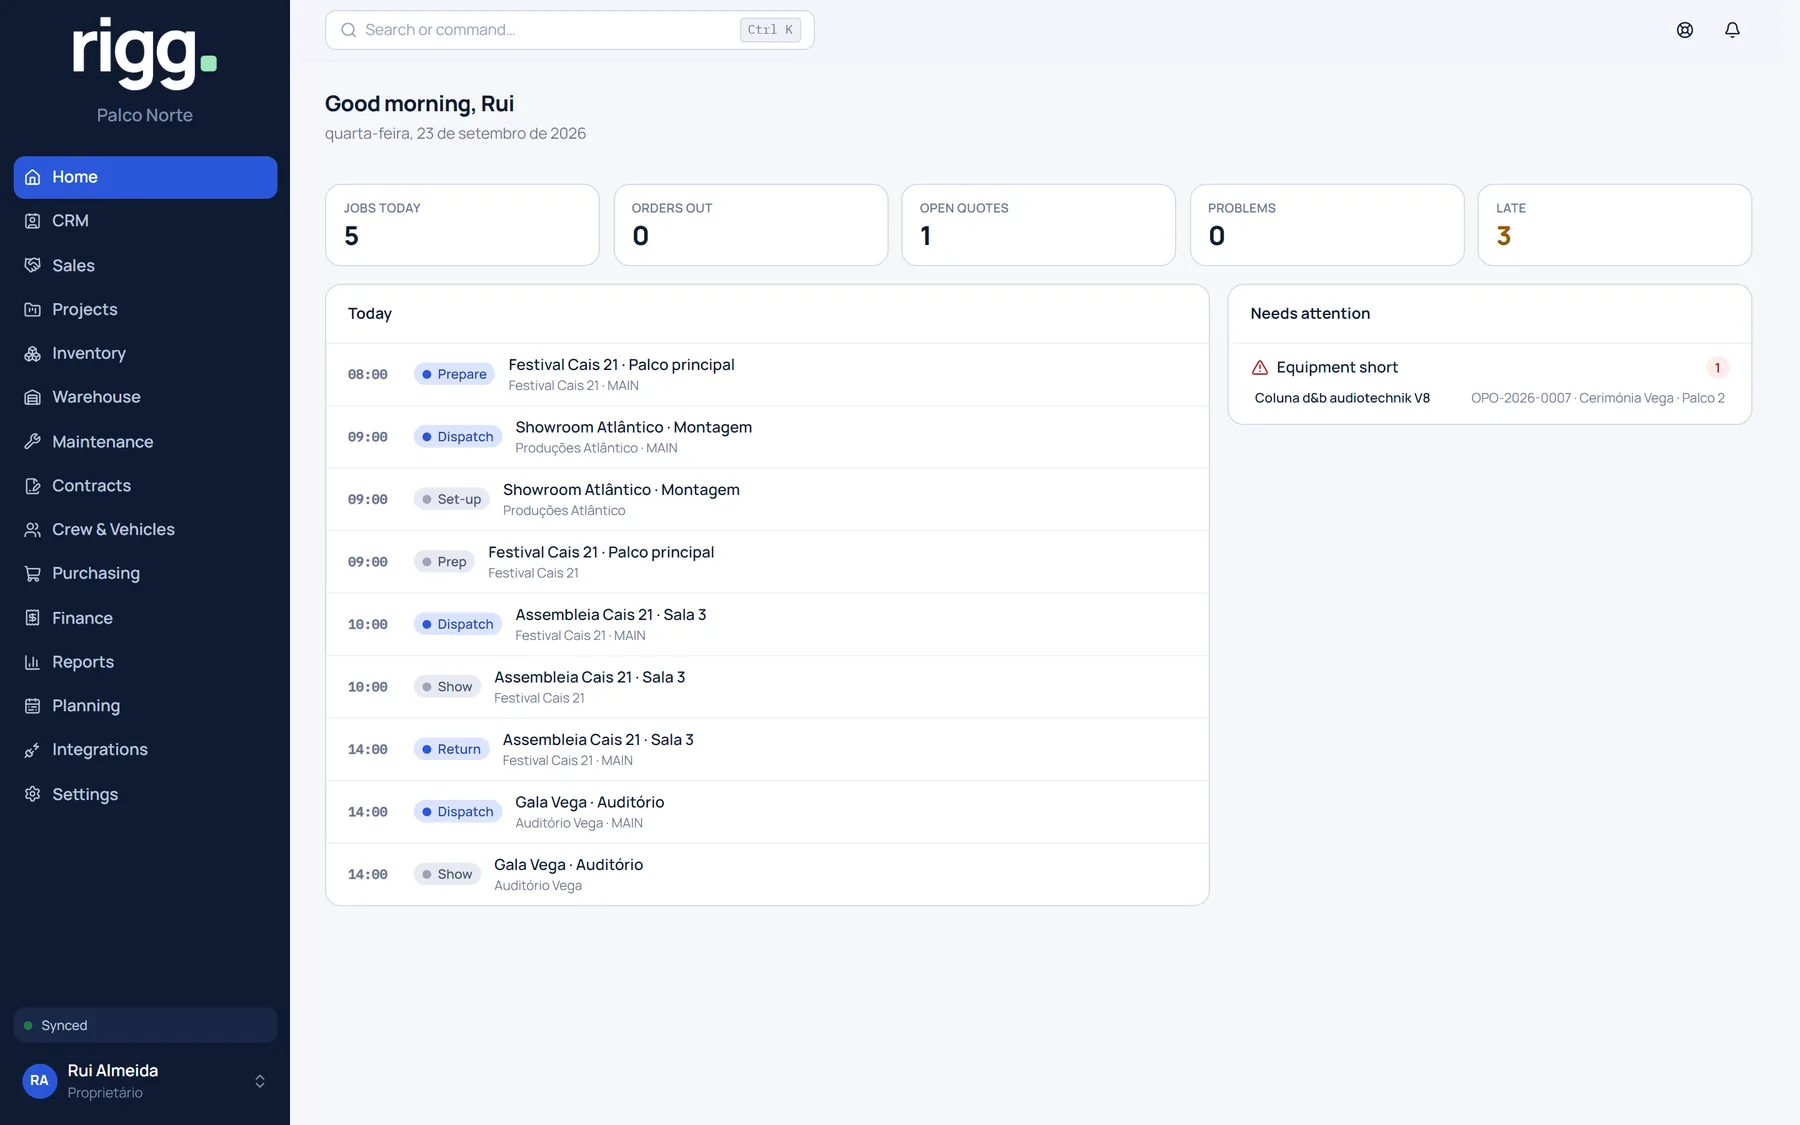The width and height of the screenshot is (1800, 1125).
Task: Open the Orders Out card
Action: (751, 225)
